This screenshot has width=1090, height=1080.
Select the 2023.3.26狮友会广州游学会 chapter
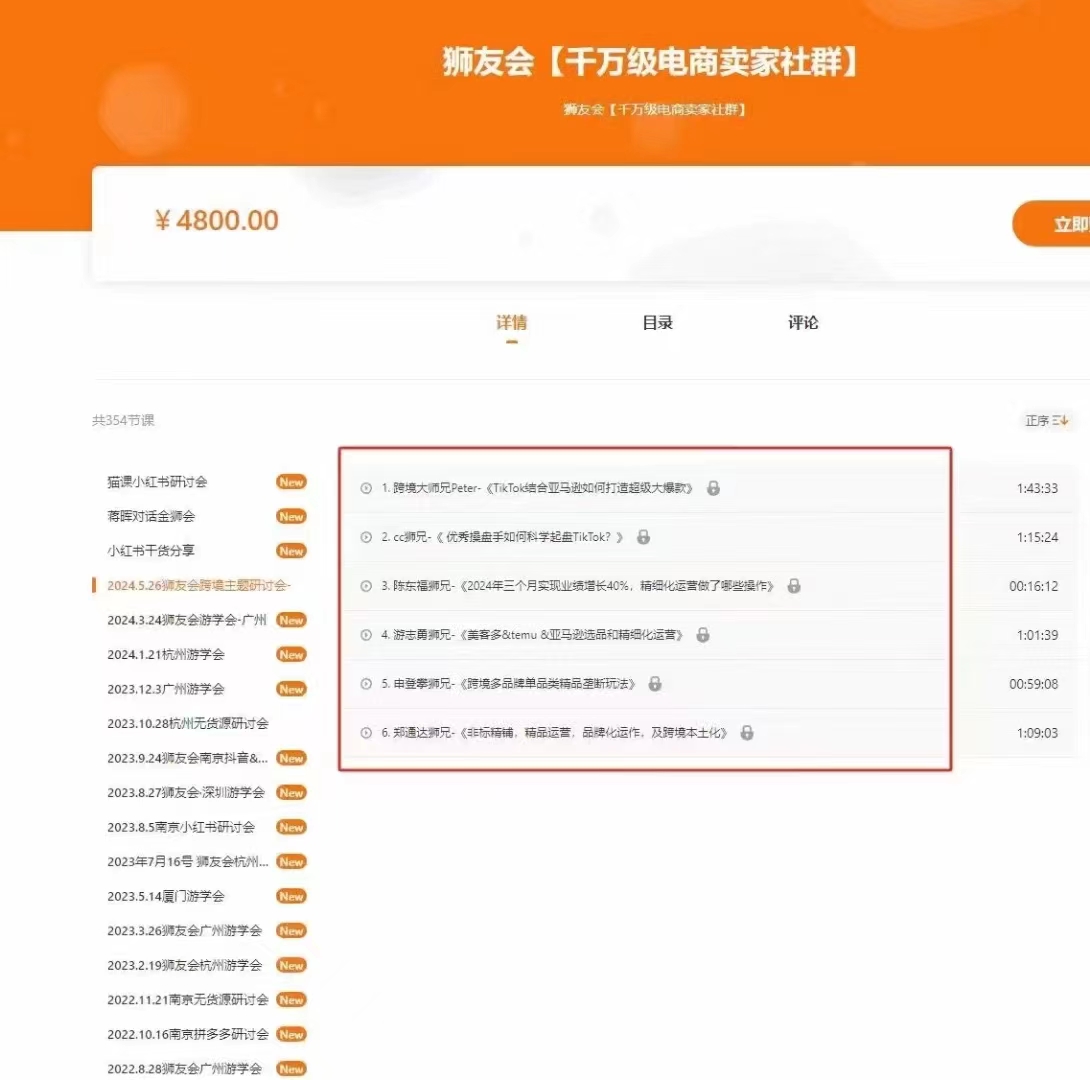pyautogui.click(x=184, y=931)
